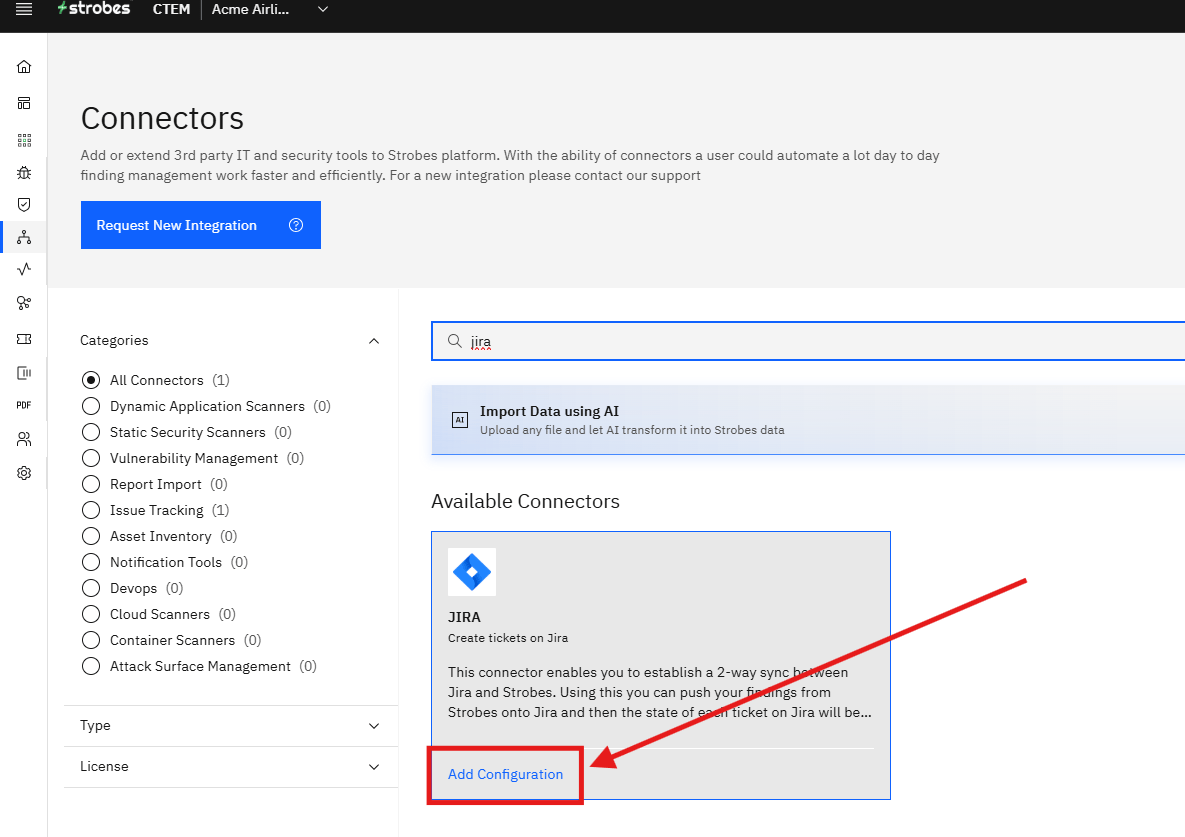Click the JIRA connector logo
Viewport: 1185px width, 837px height.
pos(472,573)
